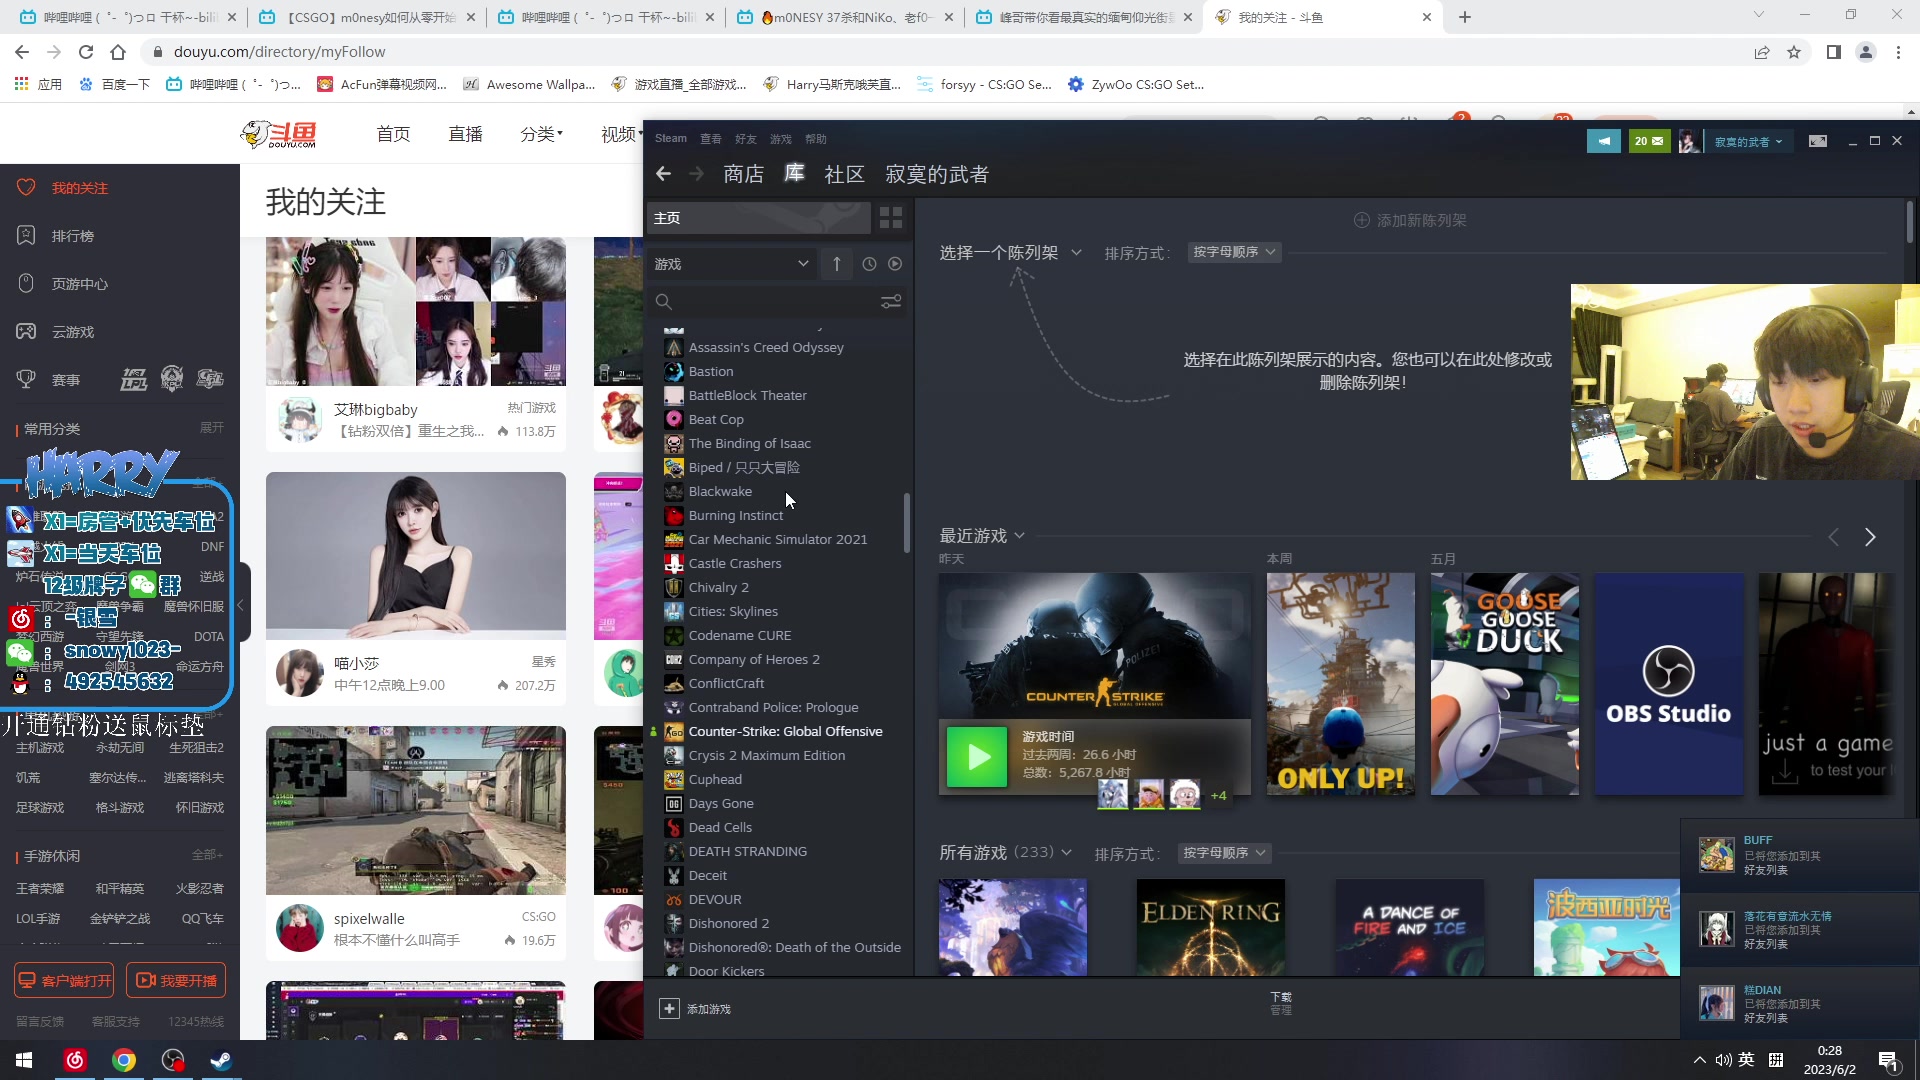Click the Steam forward arrow
This screenshot has height=1080, width=1920.
tap(697, 174)
